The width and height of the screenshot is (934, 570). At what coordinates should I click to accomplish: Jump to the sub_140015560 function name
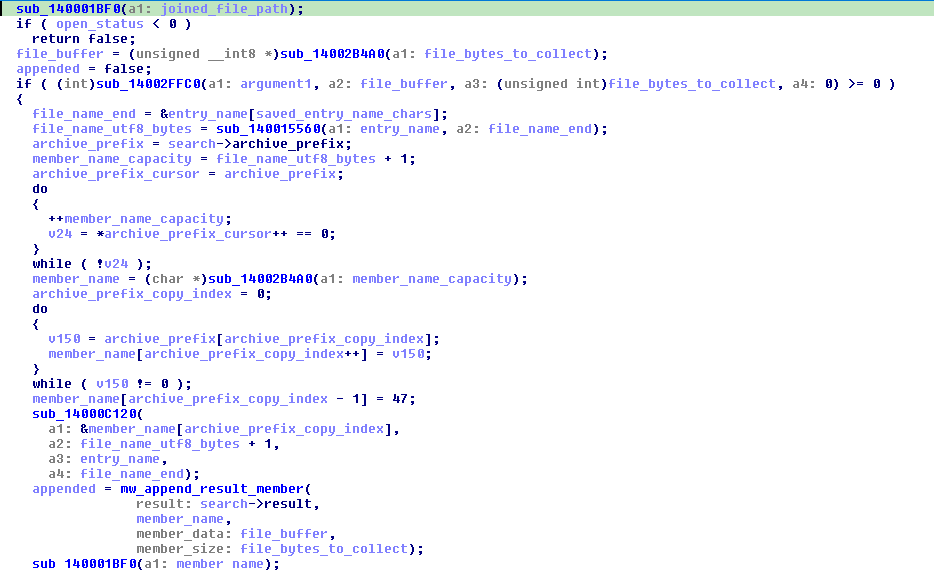tap(268, 129)
